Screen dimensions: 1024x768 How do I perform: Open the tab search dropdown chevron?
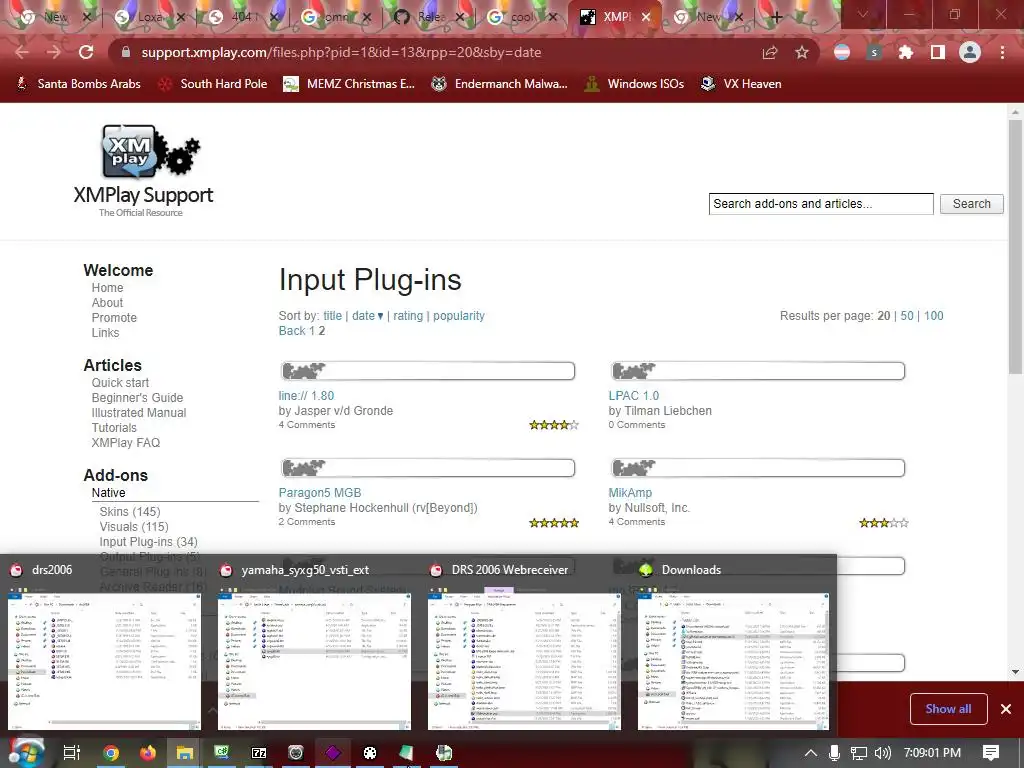tap(863, 14)
